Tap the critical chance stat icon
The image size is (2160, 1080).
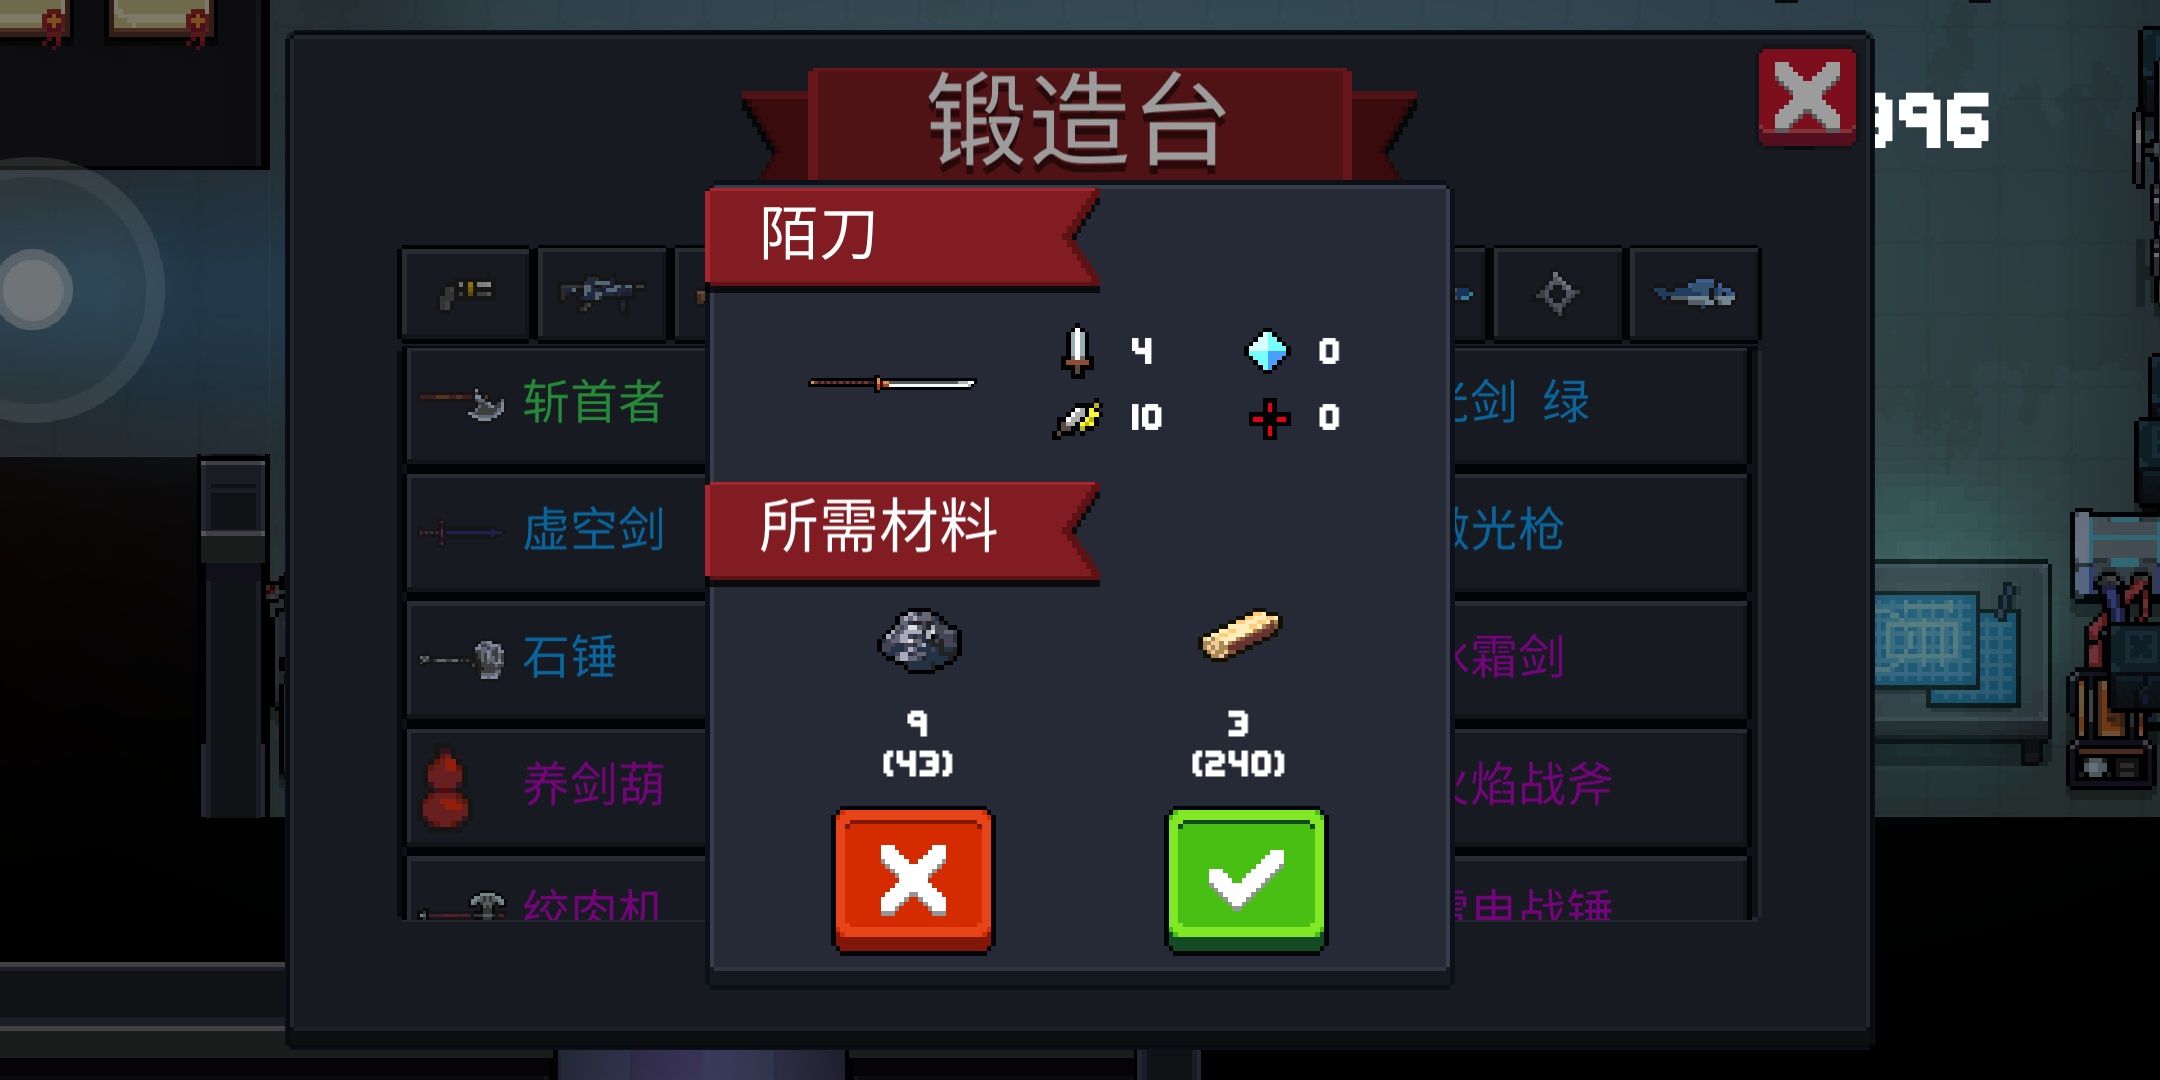[1077, 419]
